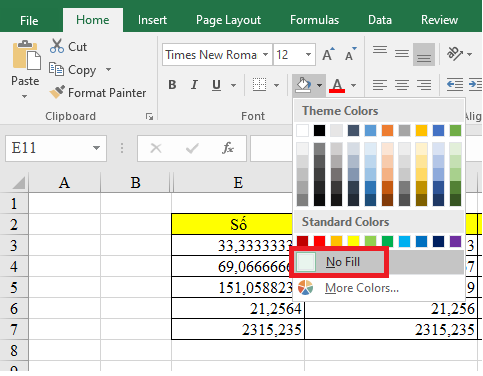Open font name dropdown list
The height and width of the screenshot is (376, 483).
266,54
